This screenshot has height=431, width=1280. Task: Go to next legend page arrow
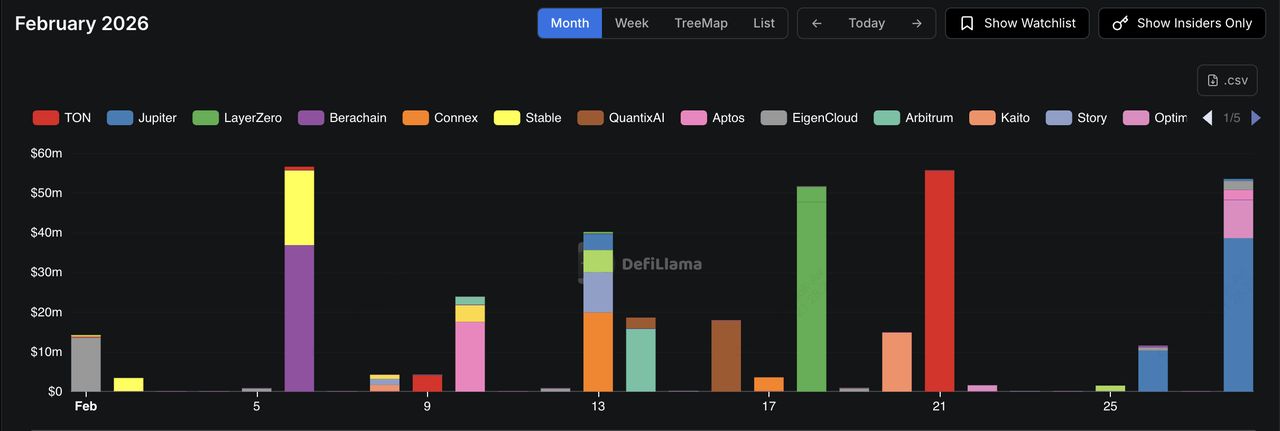point(1256,118)
